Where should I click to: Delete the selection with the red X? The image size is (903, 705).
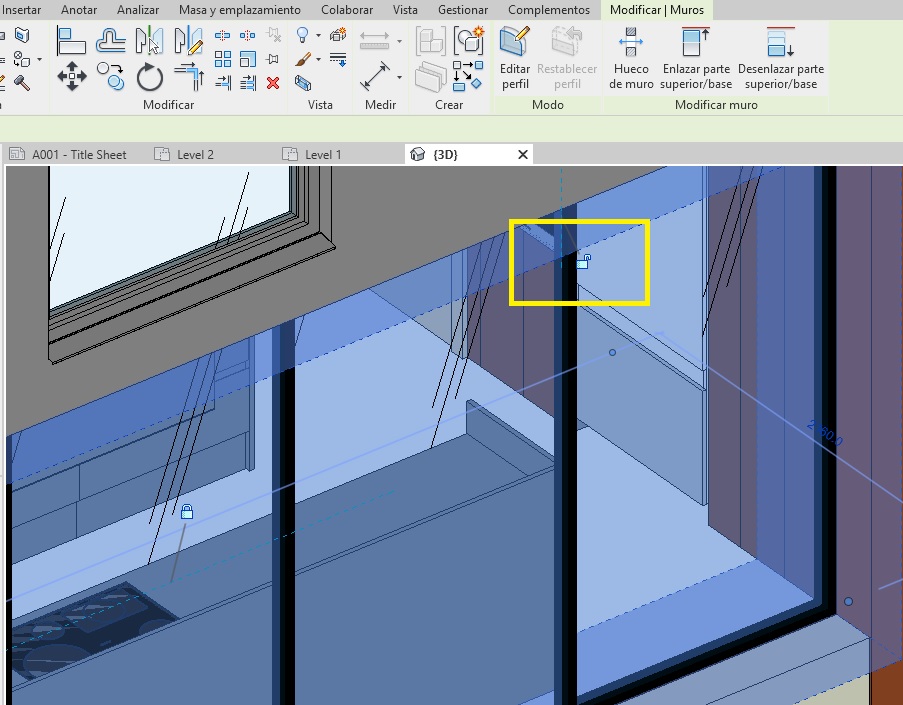(x=272, y=83)
